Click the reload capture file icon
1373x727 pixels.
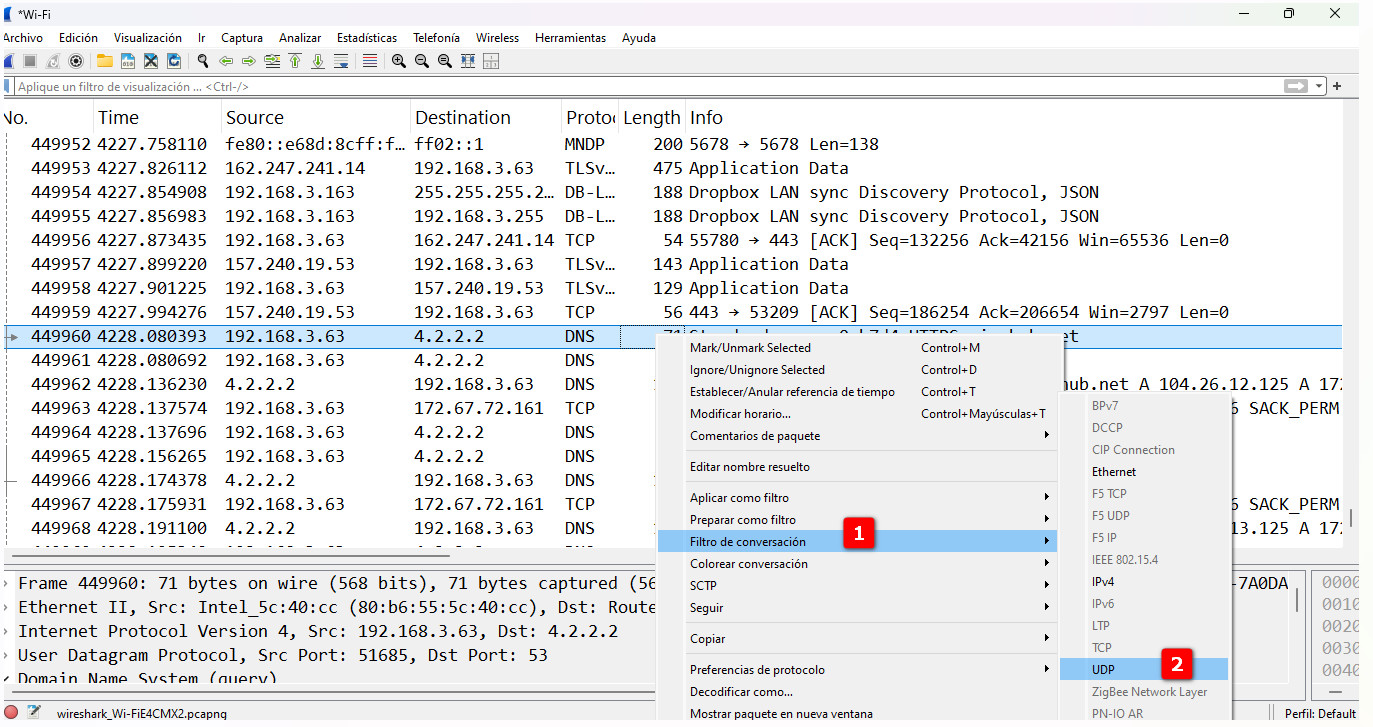click(x=174, y=61)
